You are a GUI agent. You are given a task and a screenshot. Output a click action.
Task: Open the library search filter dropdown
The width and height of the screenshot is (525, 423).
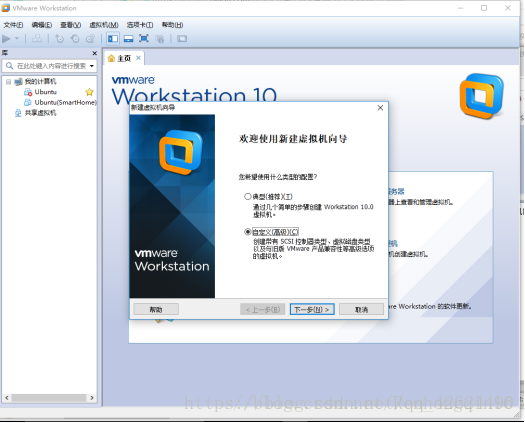(91, 66)
